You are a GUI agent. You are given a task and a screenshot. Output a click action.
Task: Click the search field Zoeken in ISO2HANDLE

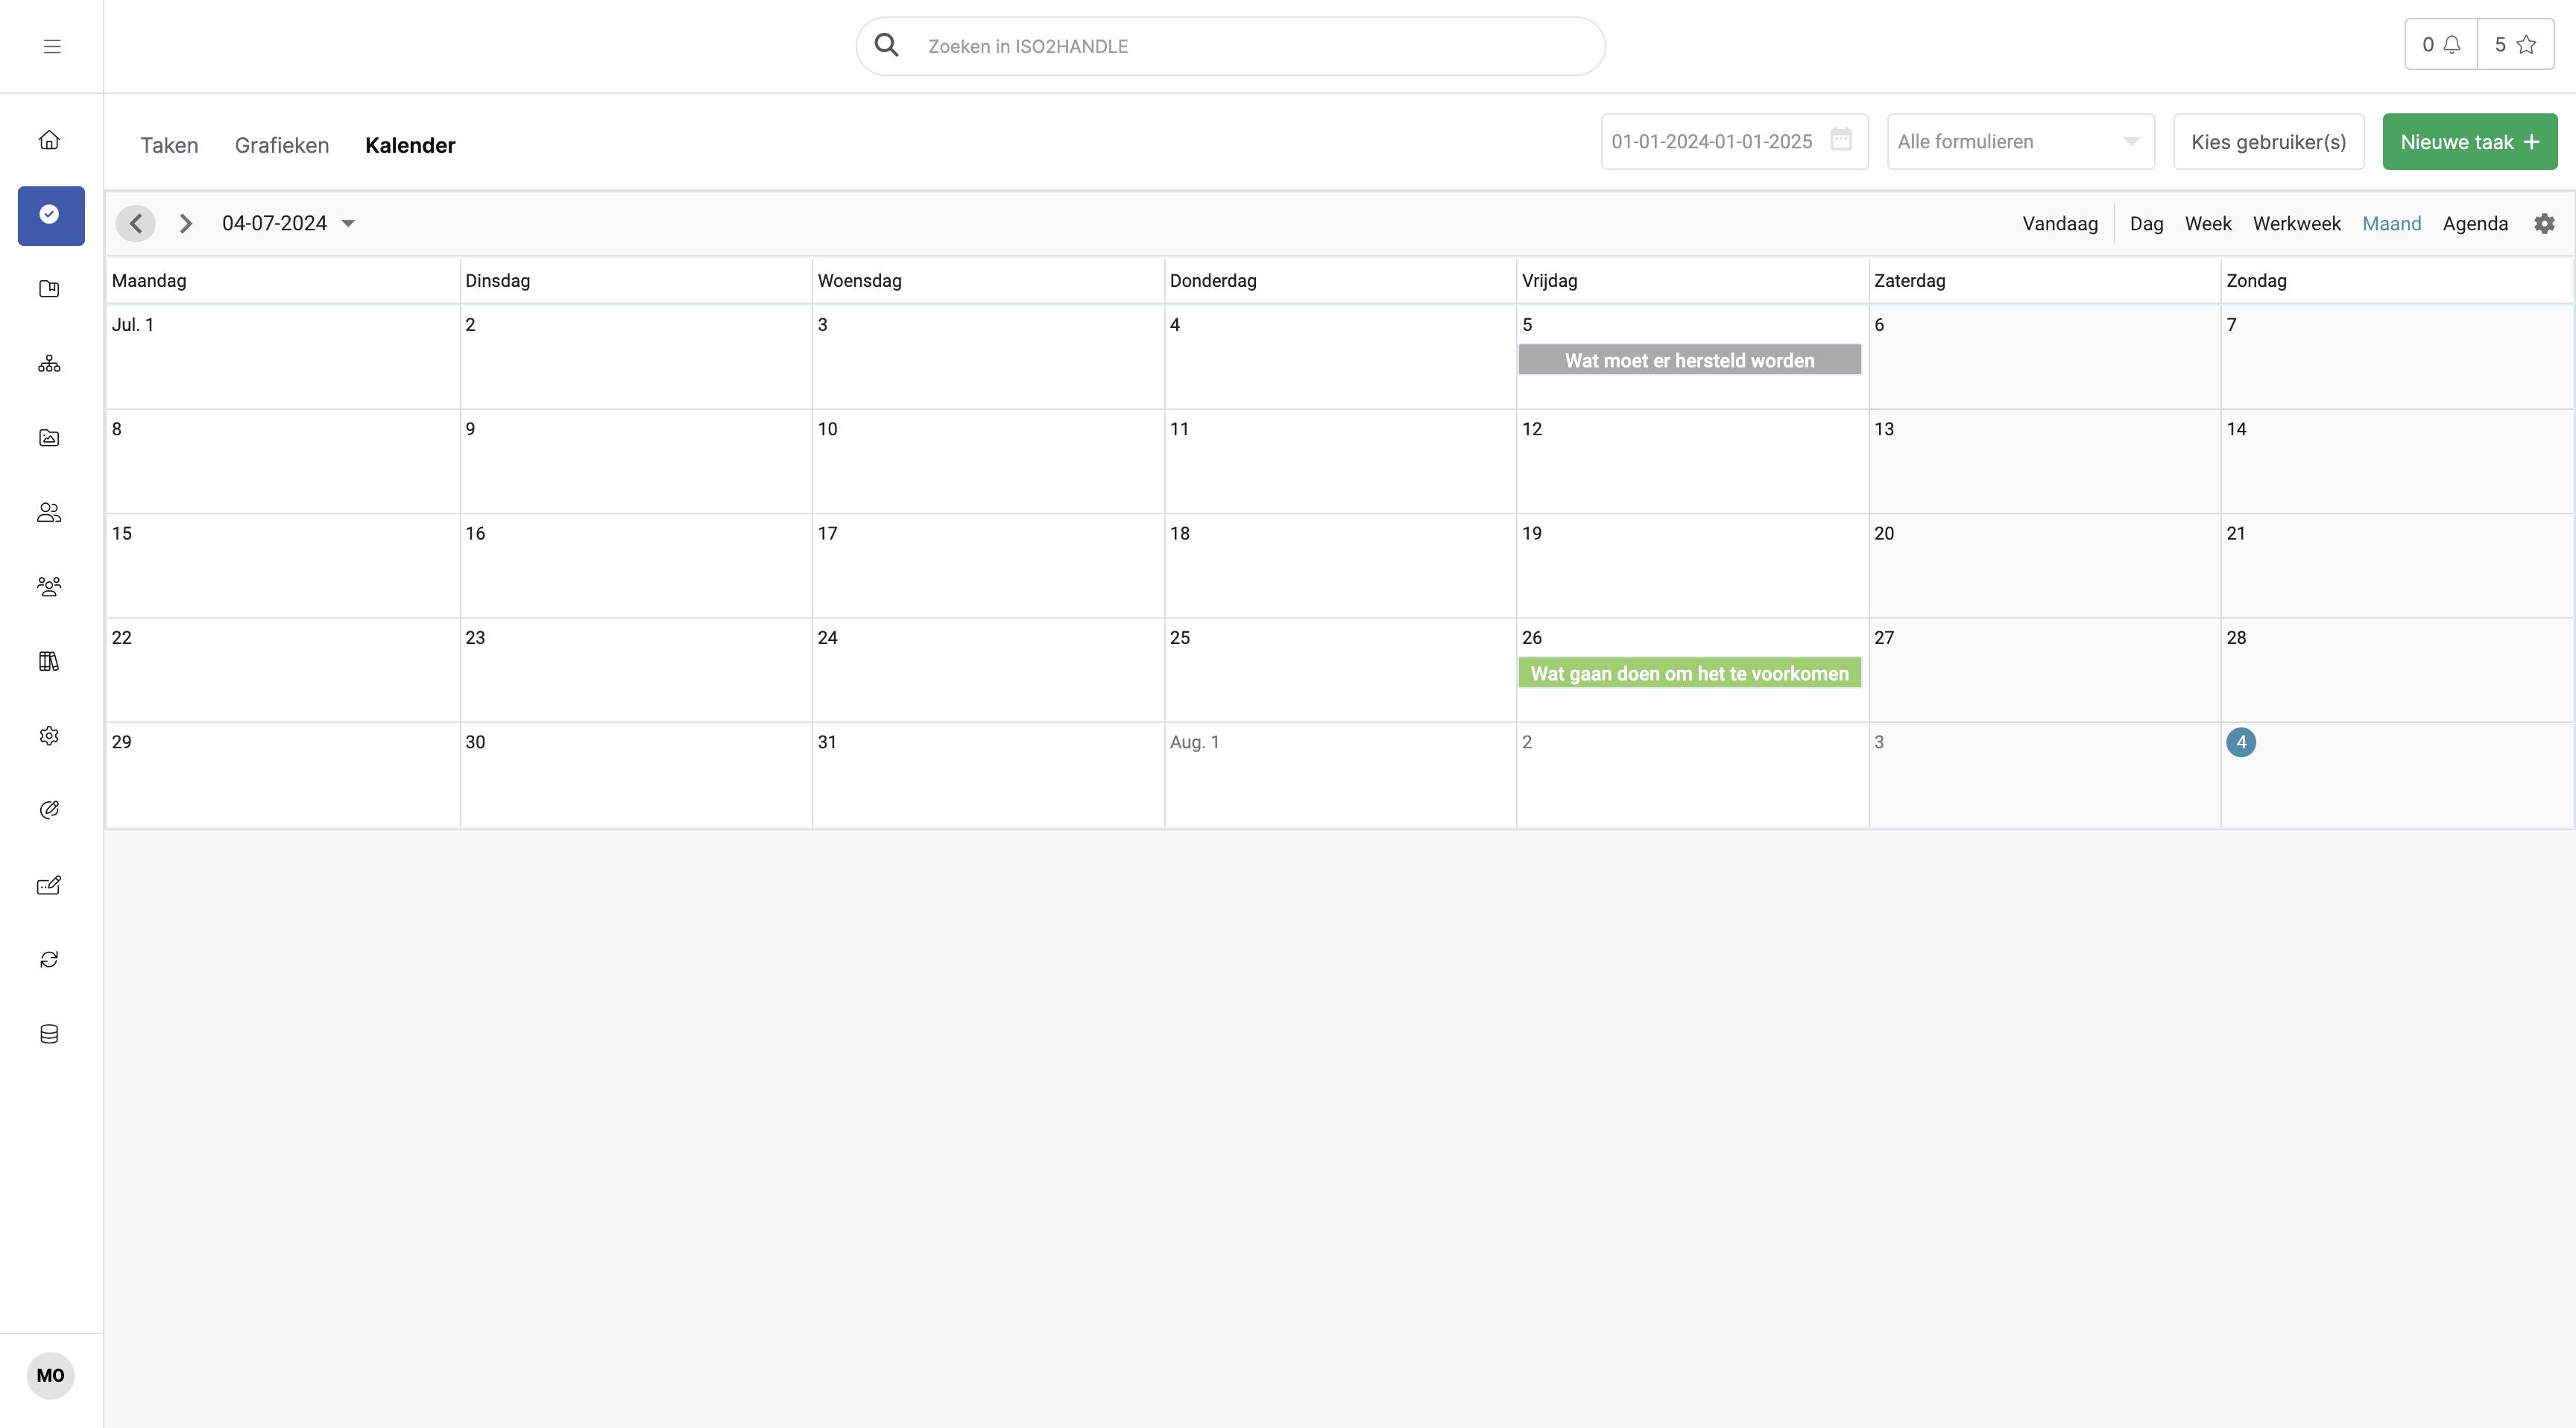(x=1230, y=46)
